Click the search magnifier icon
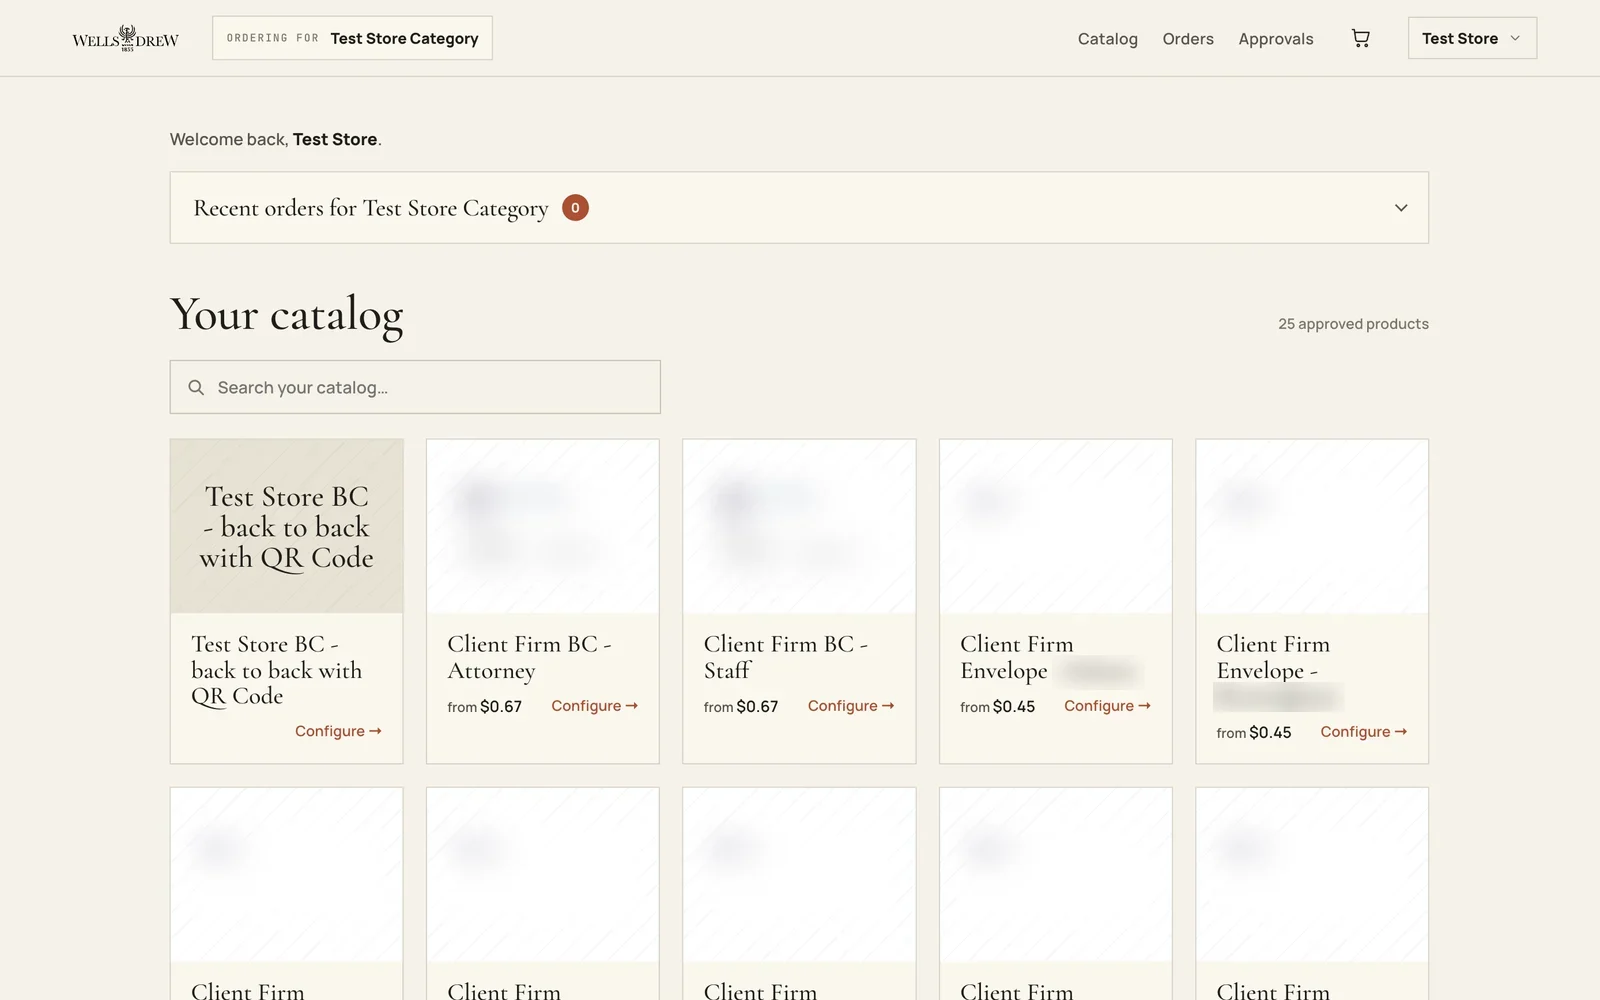Image resolution: width=1600 pixels, height=1000 pixels. point(196,387)
